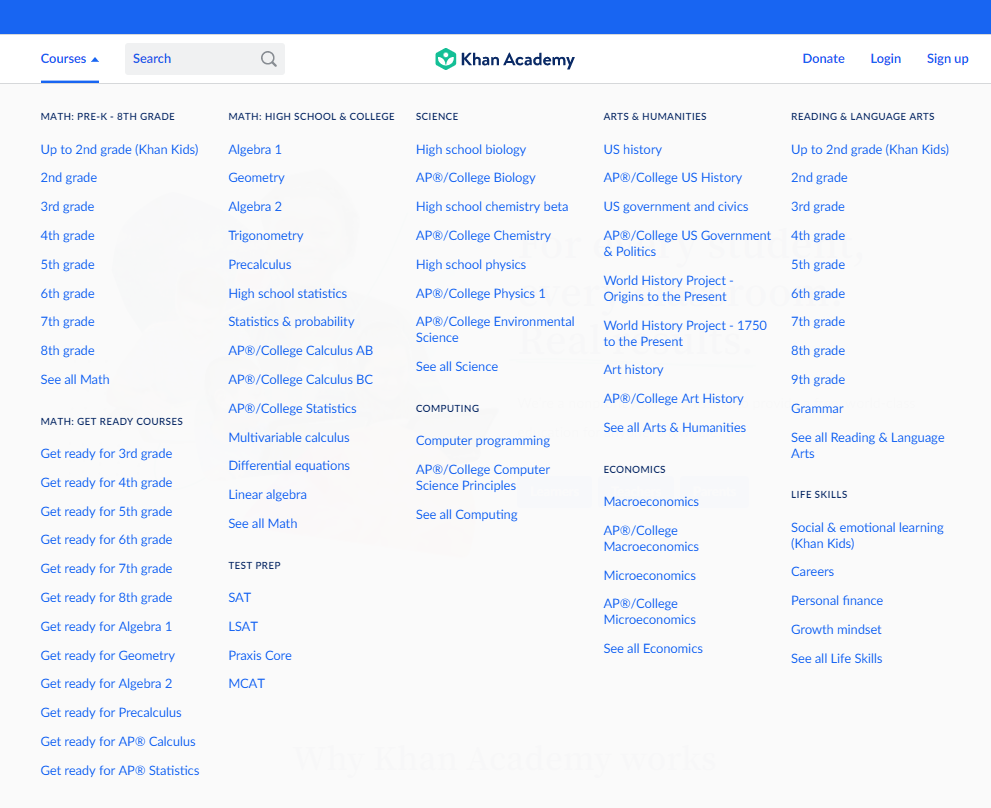The image size is (991, 808).
Task: Open SAT test prep
Action: 240,598
